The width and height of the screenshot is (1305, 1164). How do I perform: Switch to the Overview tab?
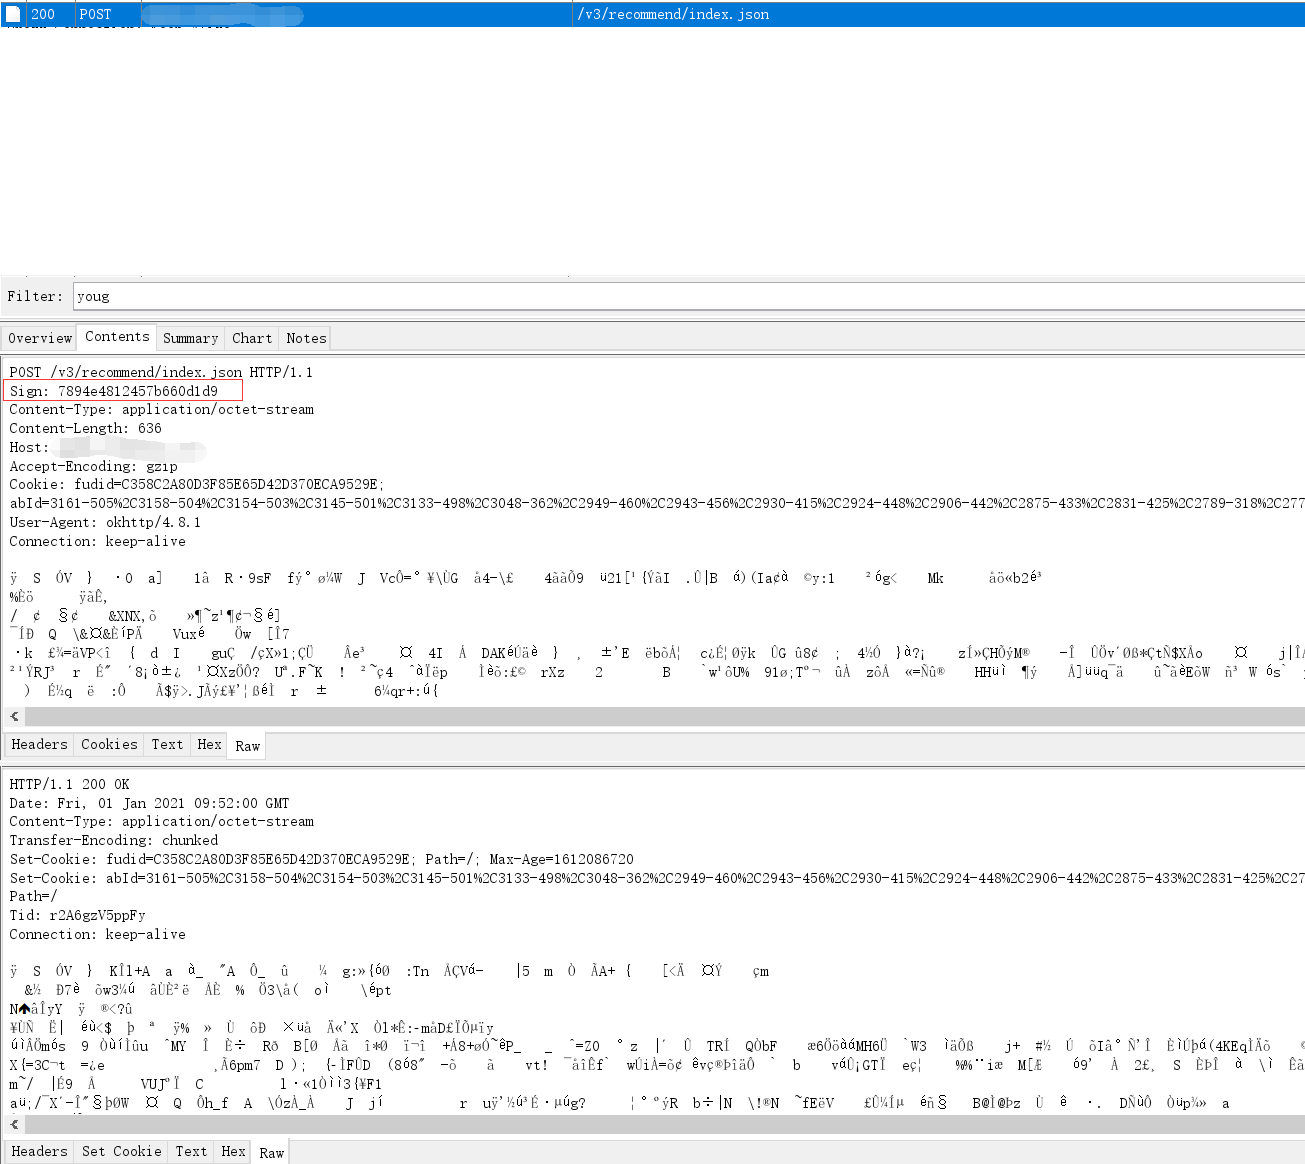point(40,338)
